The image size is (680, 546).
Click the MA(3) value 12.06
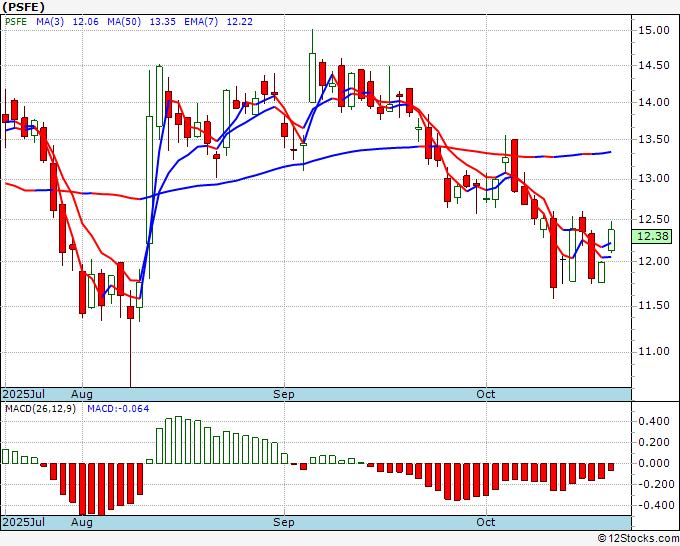(x=85, y=22)
